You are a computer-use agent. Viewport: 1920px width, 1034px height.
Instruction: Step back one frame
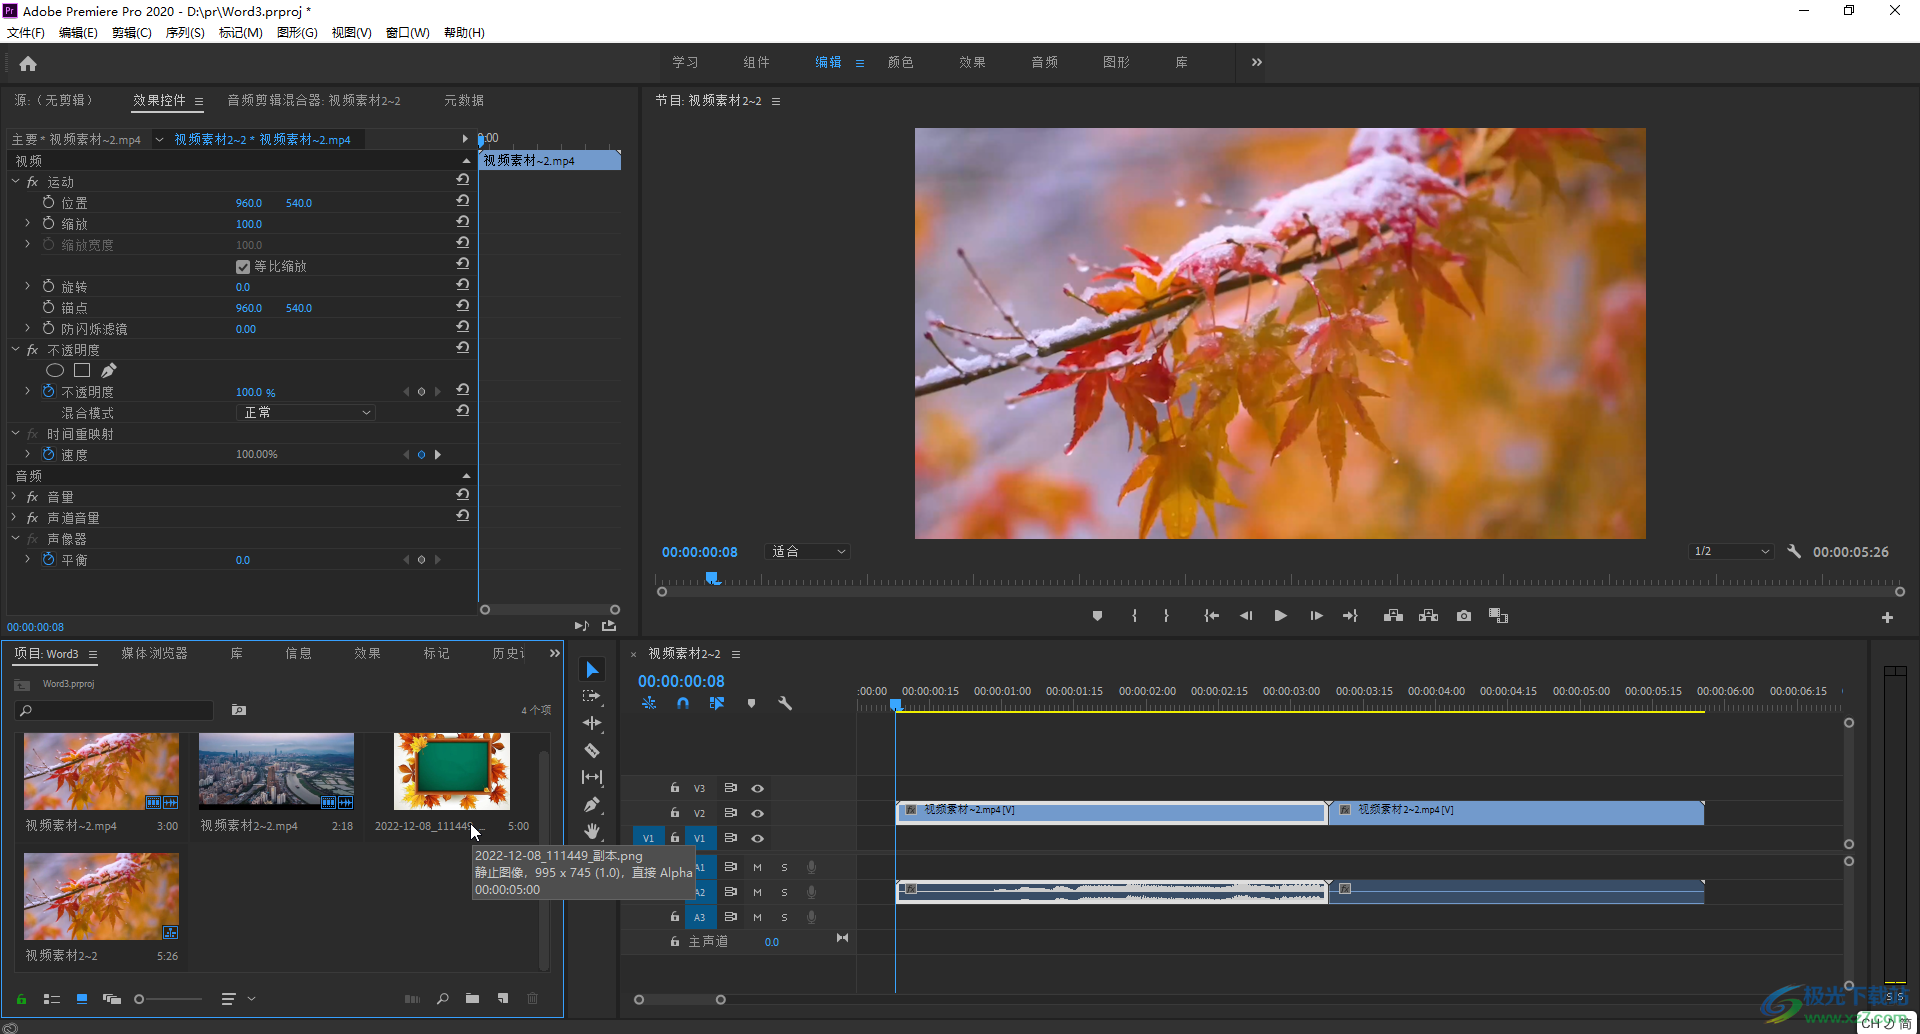pyautogui.click(x=1246, y=616)
